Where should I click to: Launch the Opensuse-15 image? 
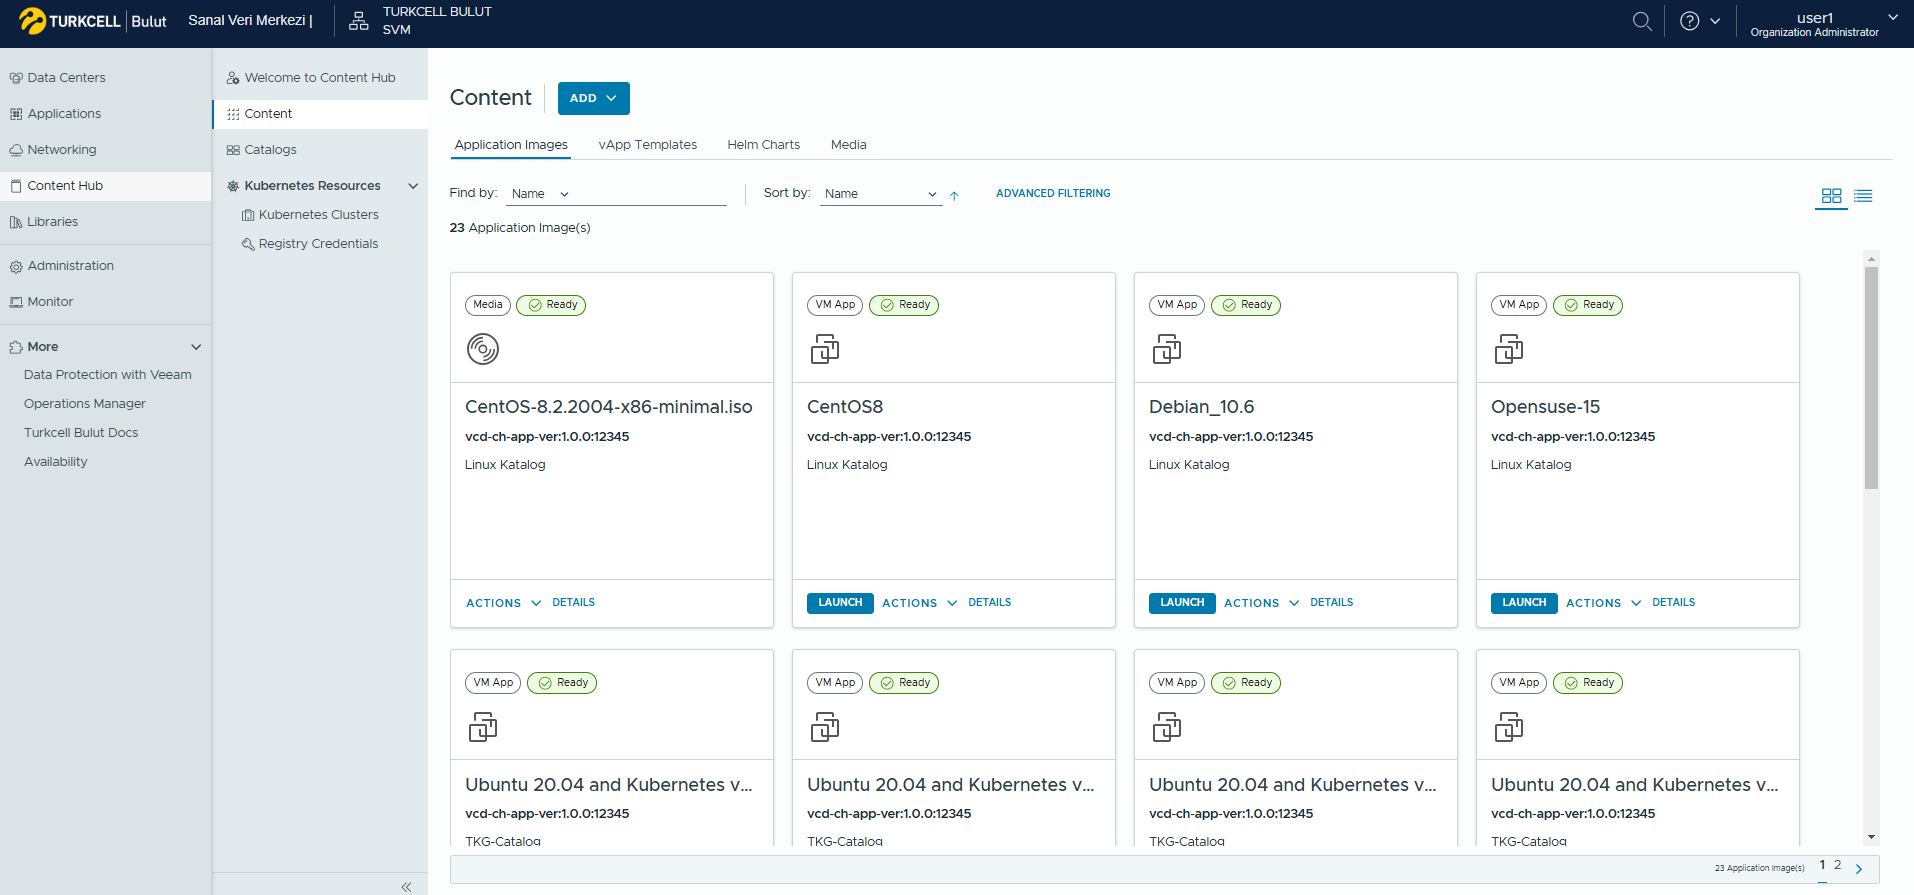pos(1524,603)
